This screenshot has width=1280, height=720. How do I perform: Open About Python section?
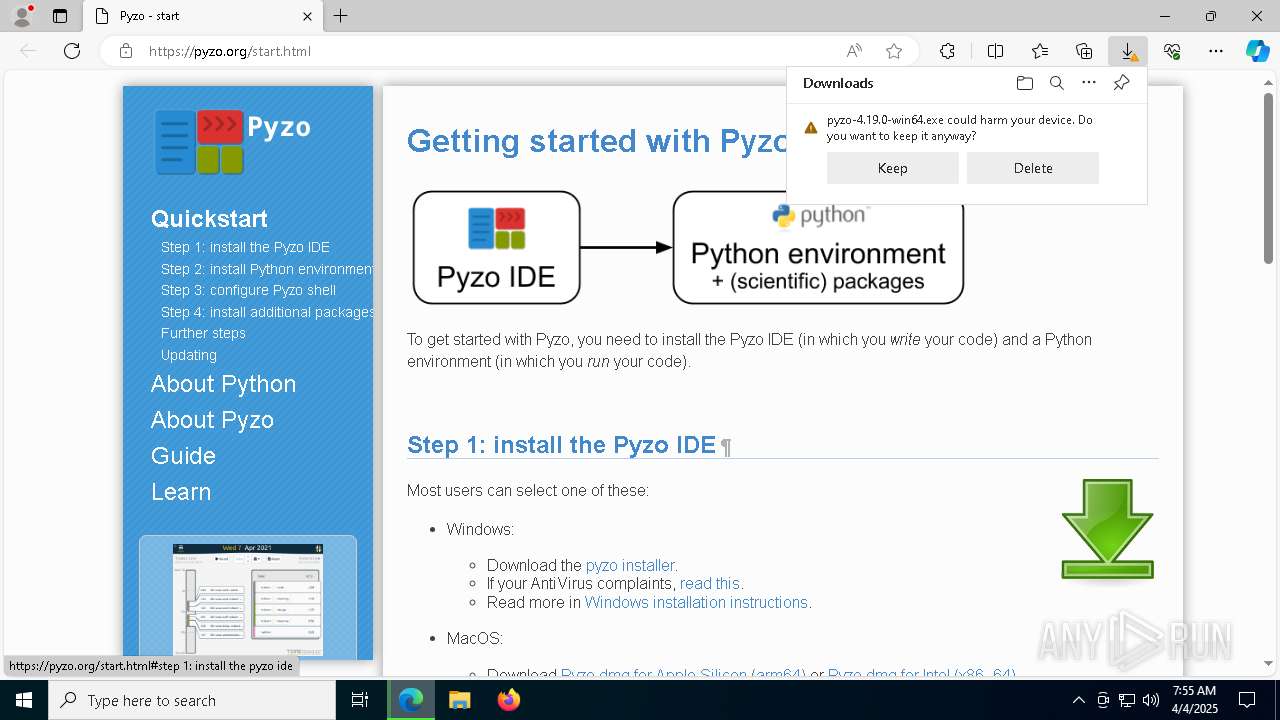tap(223, 384)
